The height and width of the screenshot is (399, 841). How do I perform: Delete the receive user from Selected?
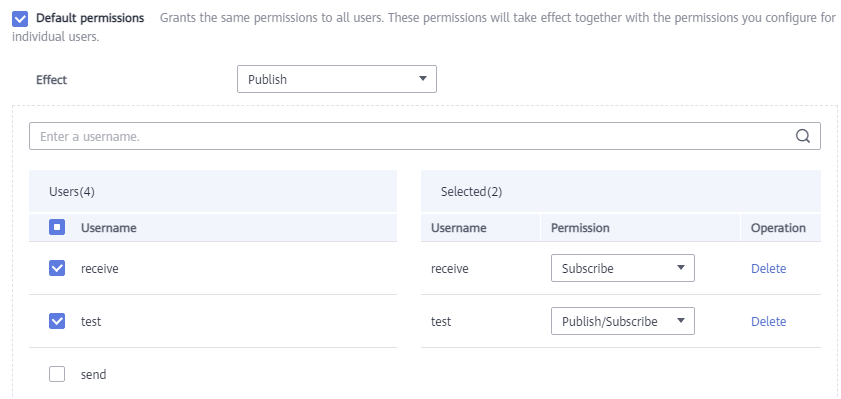[768, 269]
